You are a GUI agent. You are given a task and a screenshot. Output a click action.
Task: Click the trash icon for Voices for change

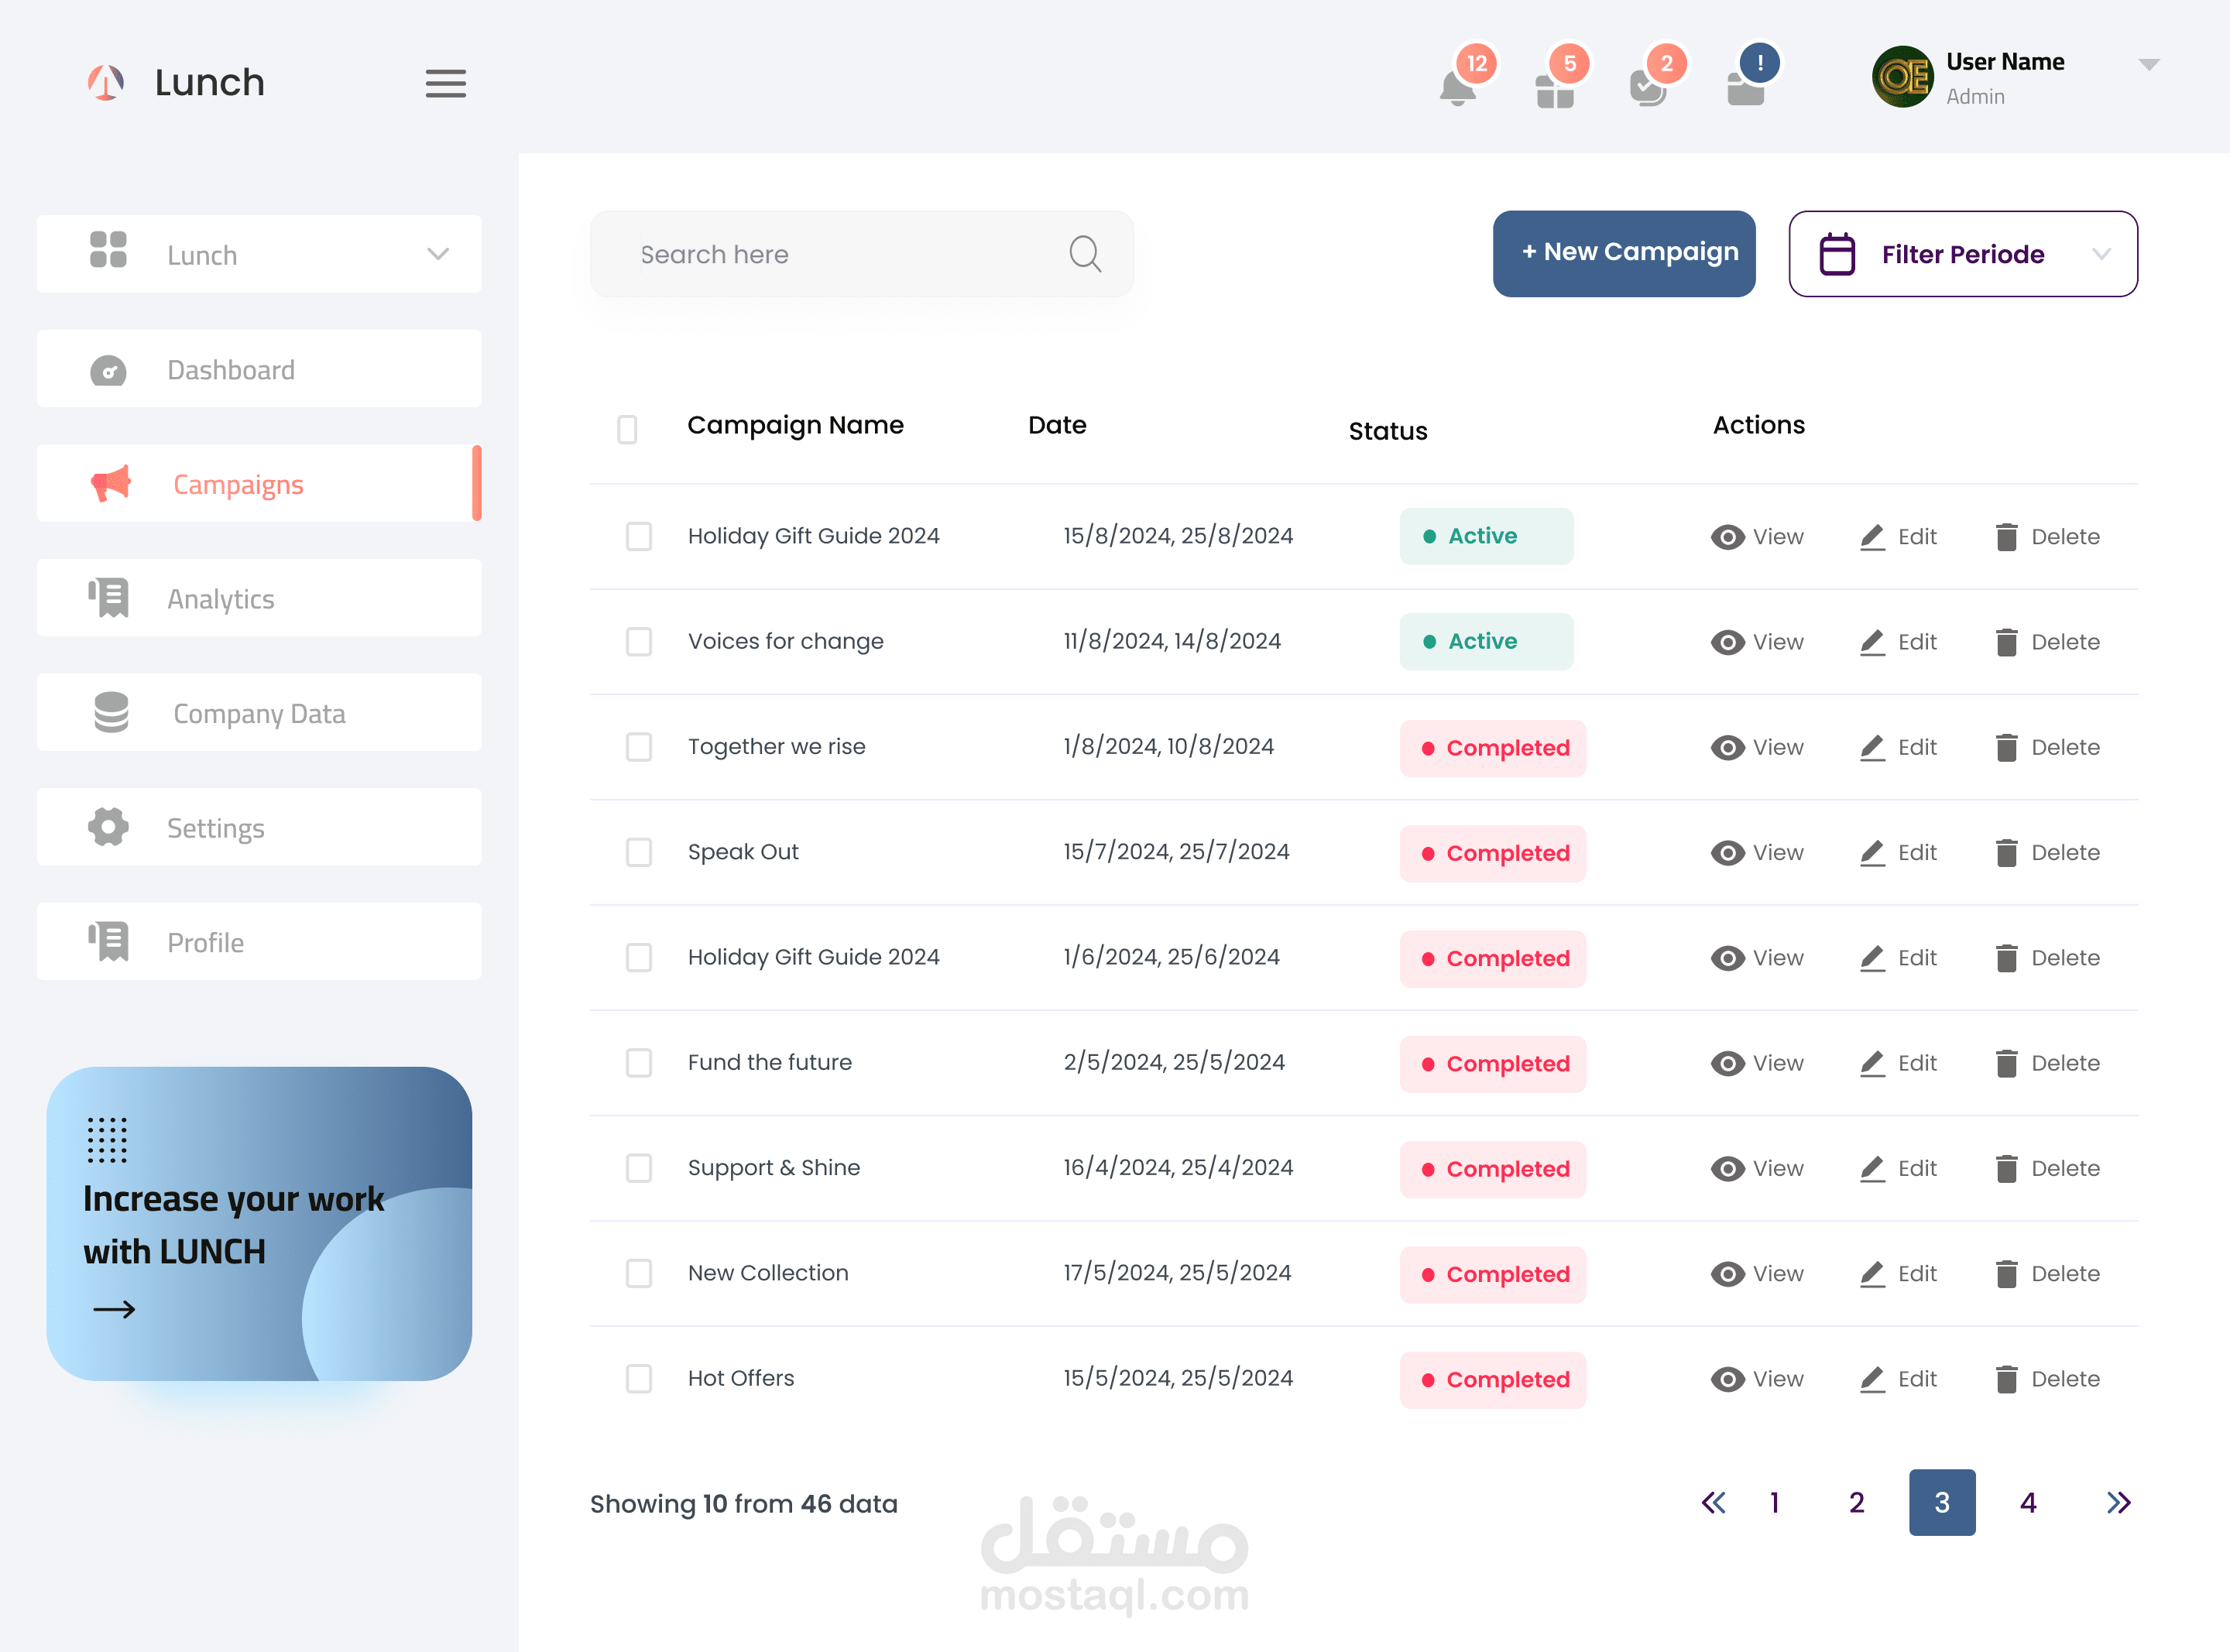coord(2006,642)
